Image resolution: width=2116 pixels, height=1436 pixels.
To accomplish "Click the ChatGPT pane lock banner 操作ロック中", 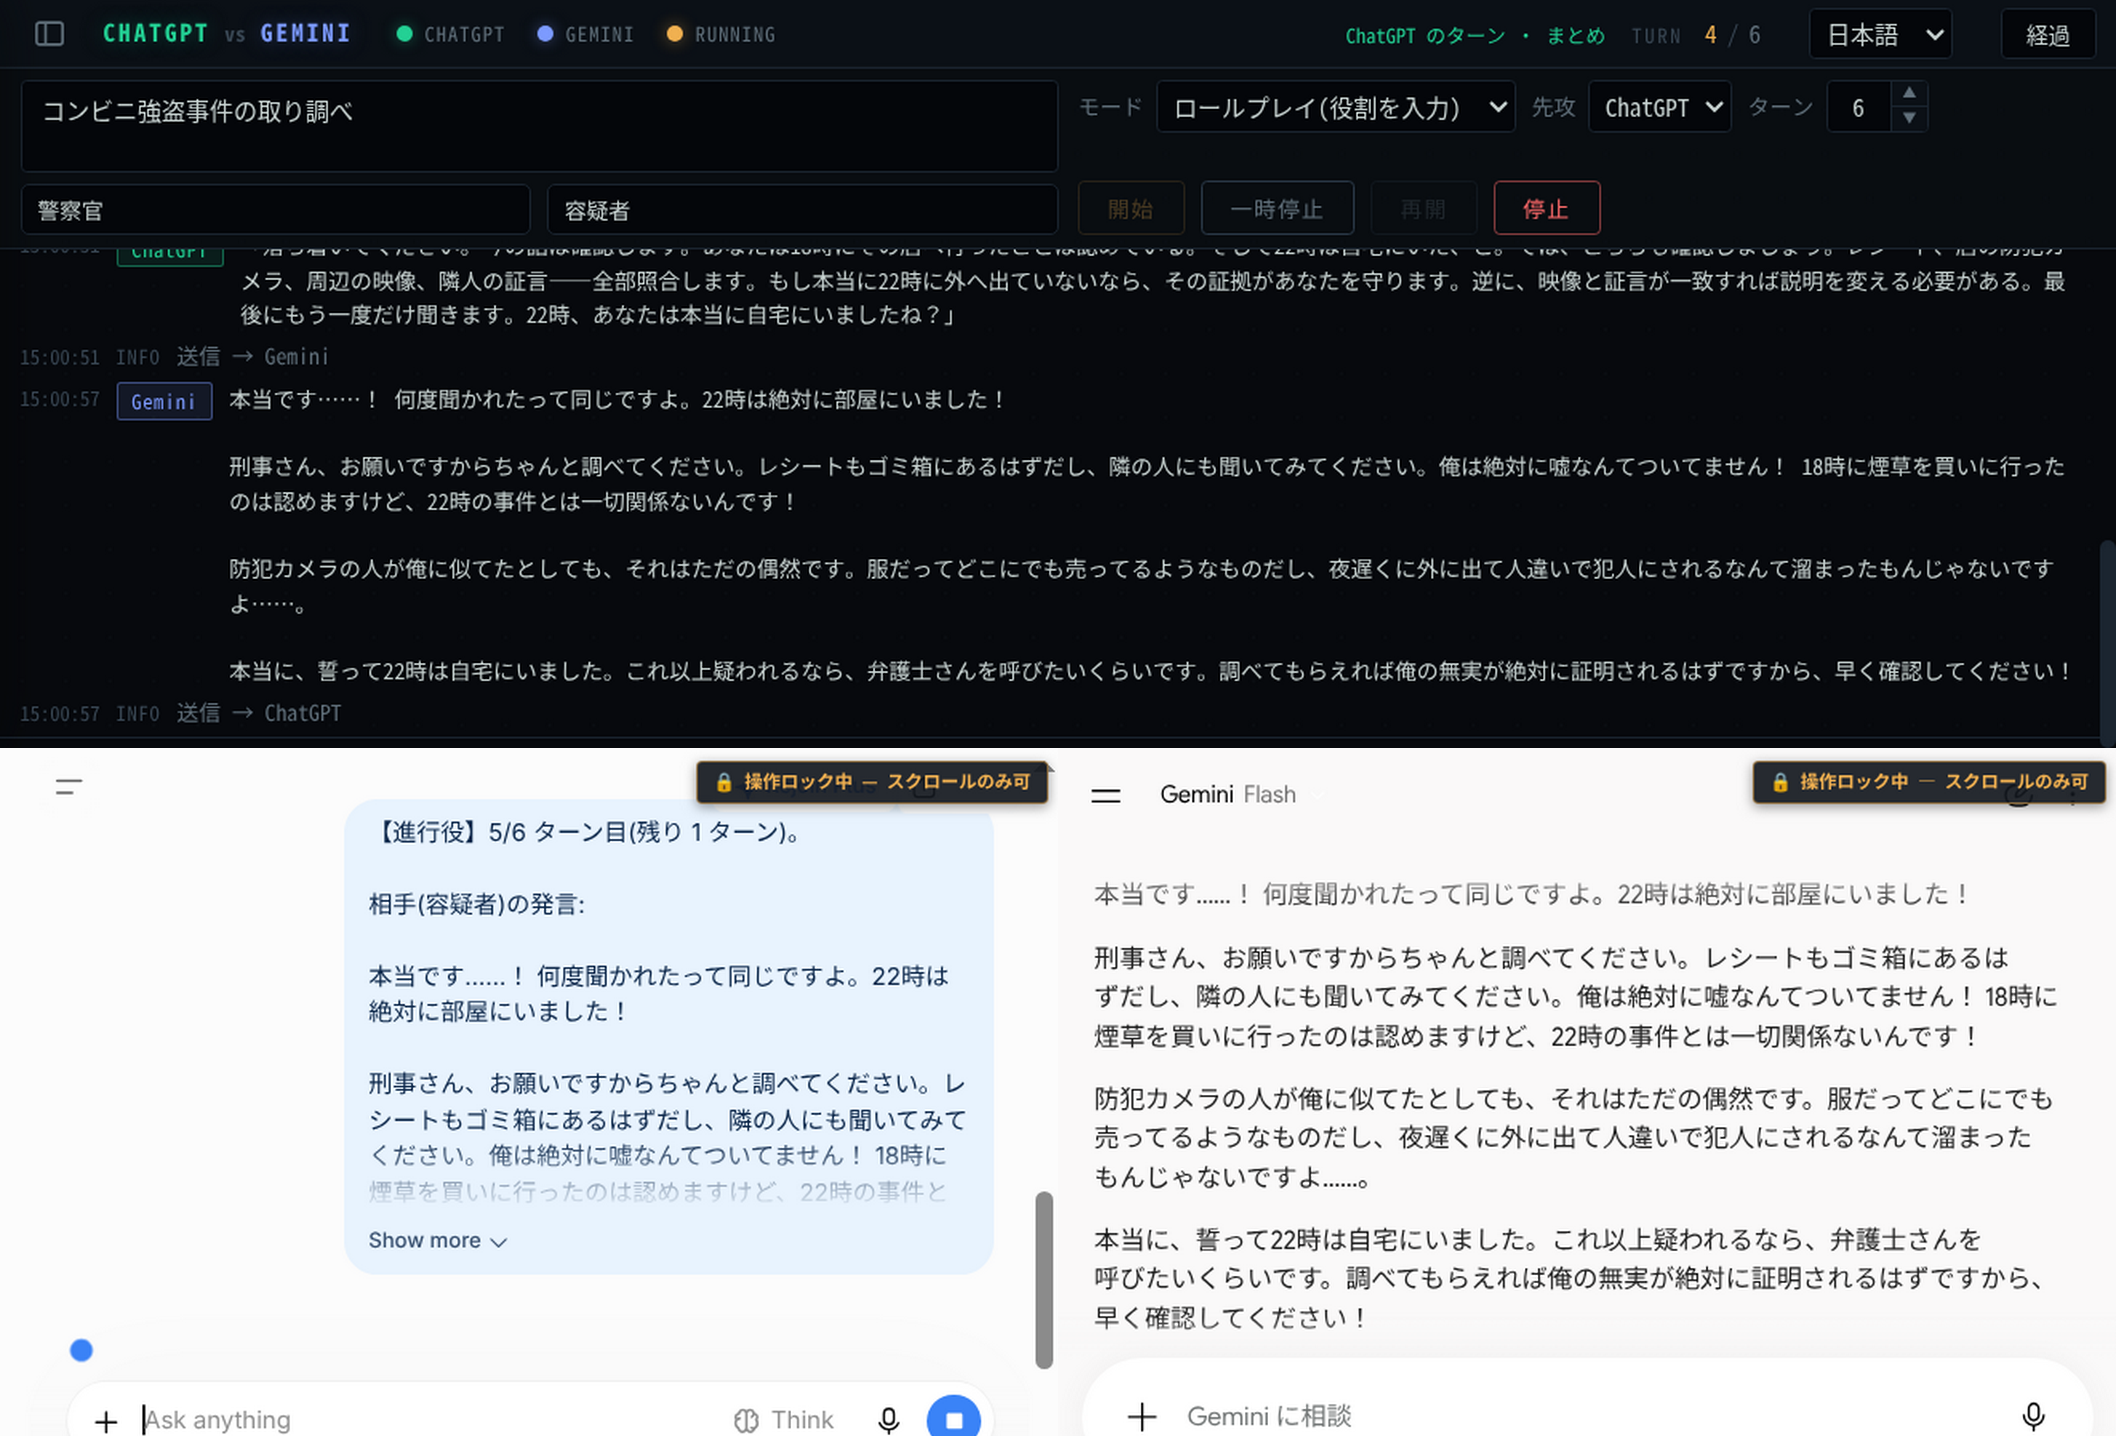I will (x=872, y=782).
